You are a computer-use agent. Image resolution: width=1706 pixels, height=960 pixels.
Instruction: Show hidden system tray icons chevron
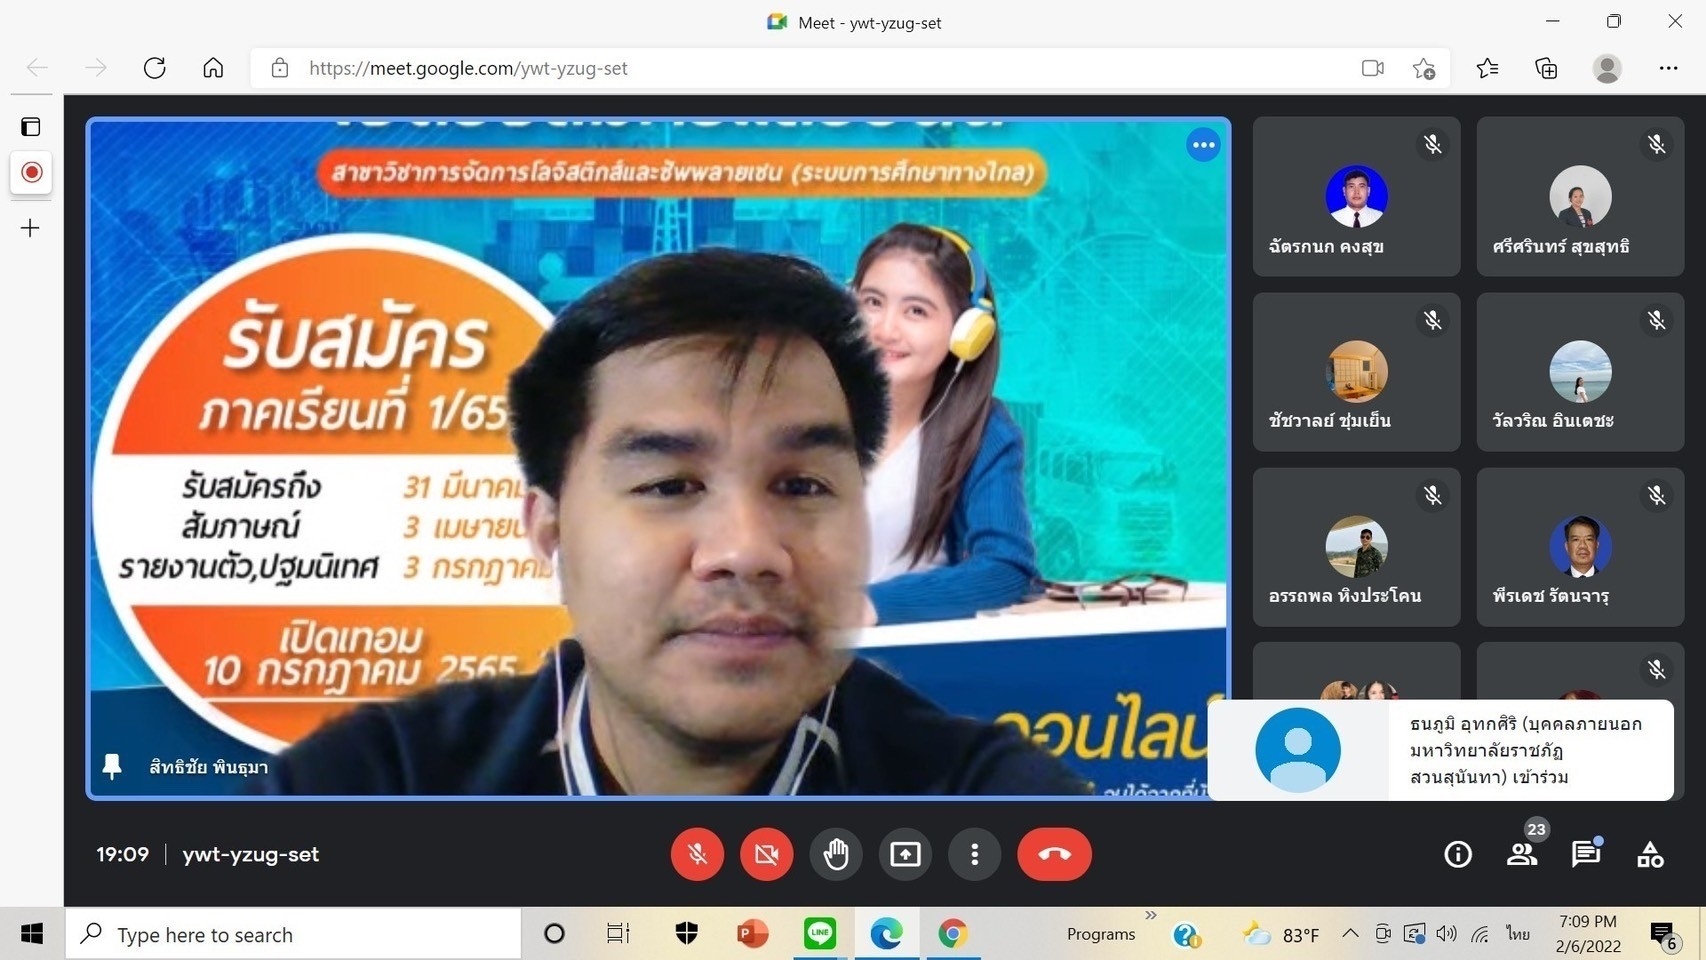click(1350, 934)
